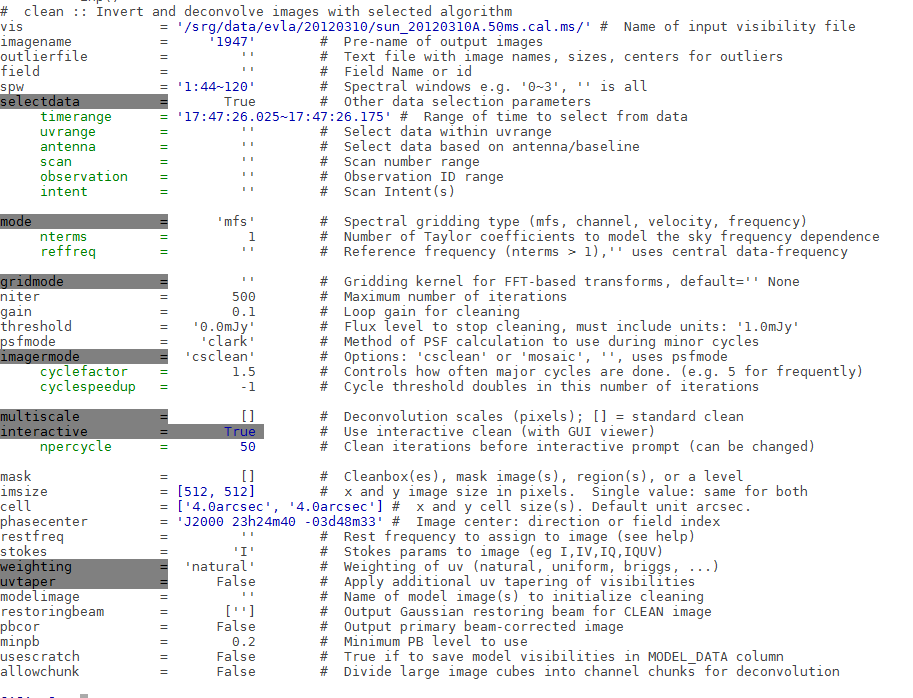
Task: Click the highlighted gridmode parameter
Action: [84, 282]
